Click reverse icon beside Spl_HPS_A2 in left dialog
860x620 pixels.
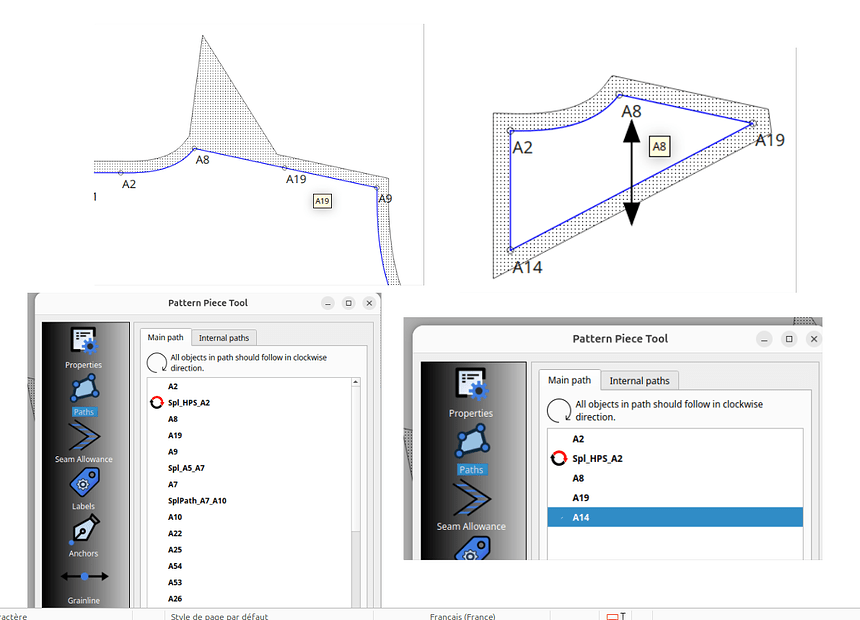tap(157, 403)
